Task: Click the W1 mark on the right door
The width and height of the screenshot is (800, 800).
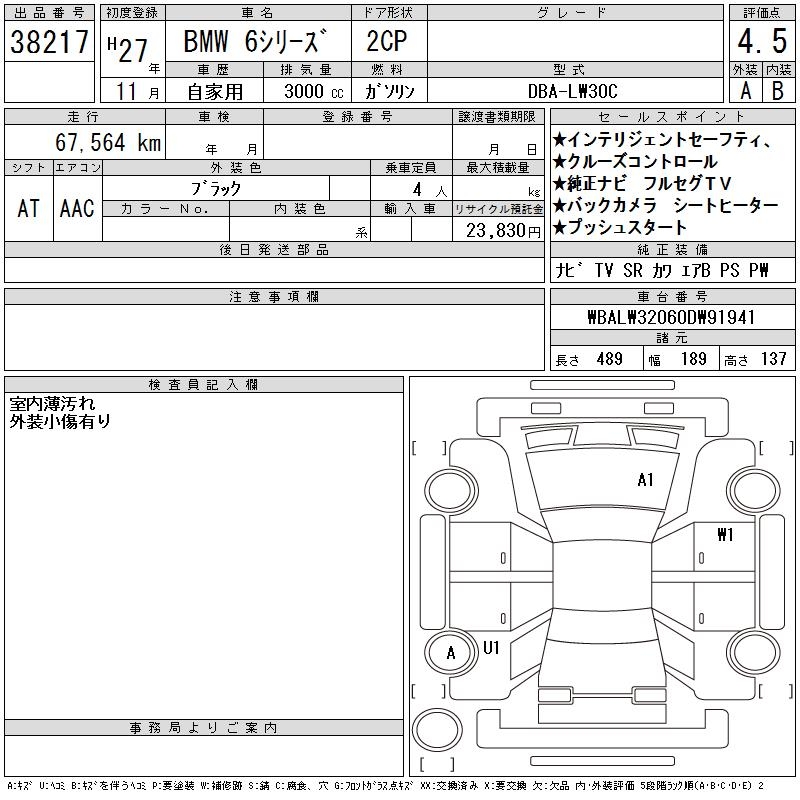Action: point(725,535)
